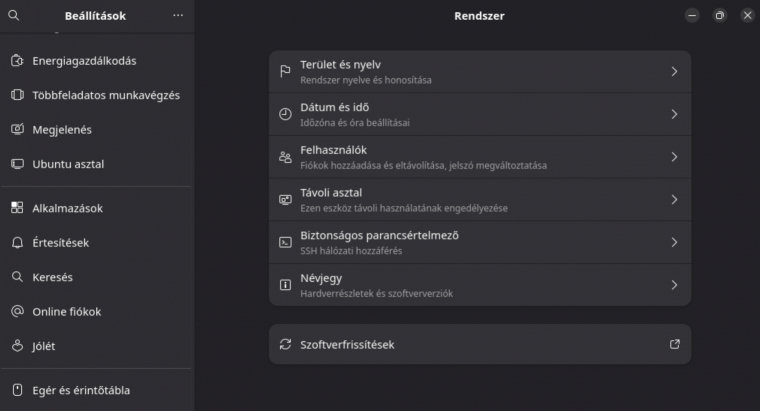Open the search icon in Beállítások header
Image resolution: width=760 pixels, height=411 pixels.
click(14, 16)
